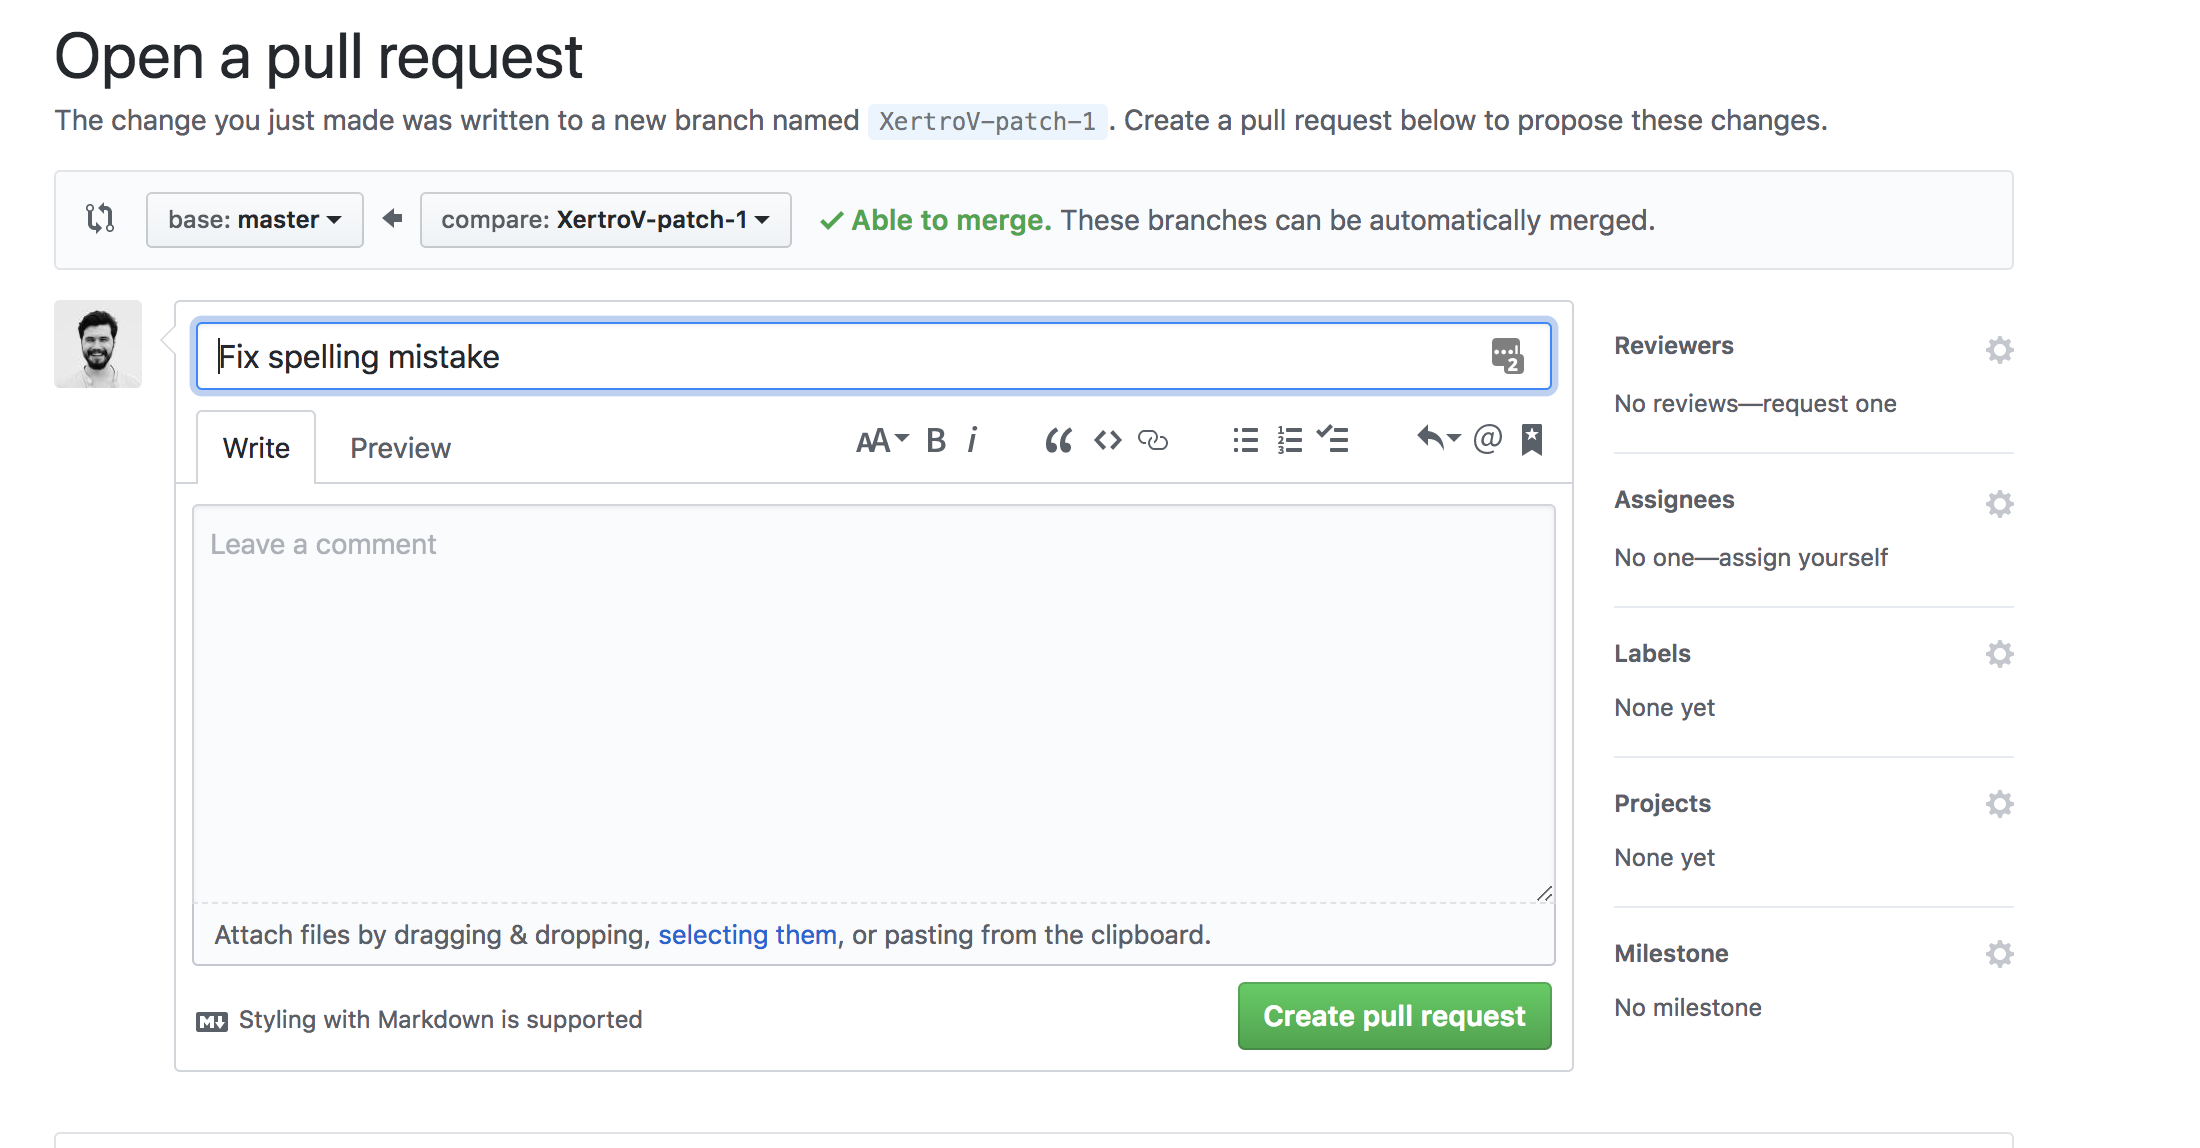Click the Create pull request button
Viewport: 2200px width, 1148px height.
click(1395, 1016)
